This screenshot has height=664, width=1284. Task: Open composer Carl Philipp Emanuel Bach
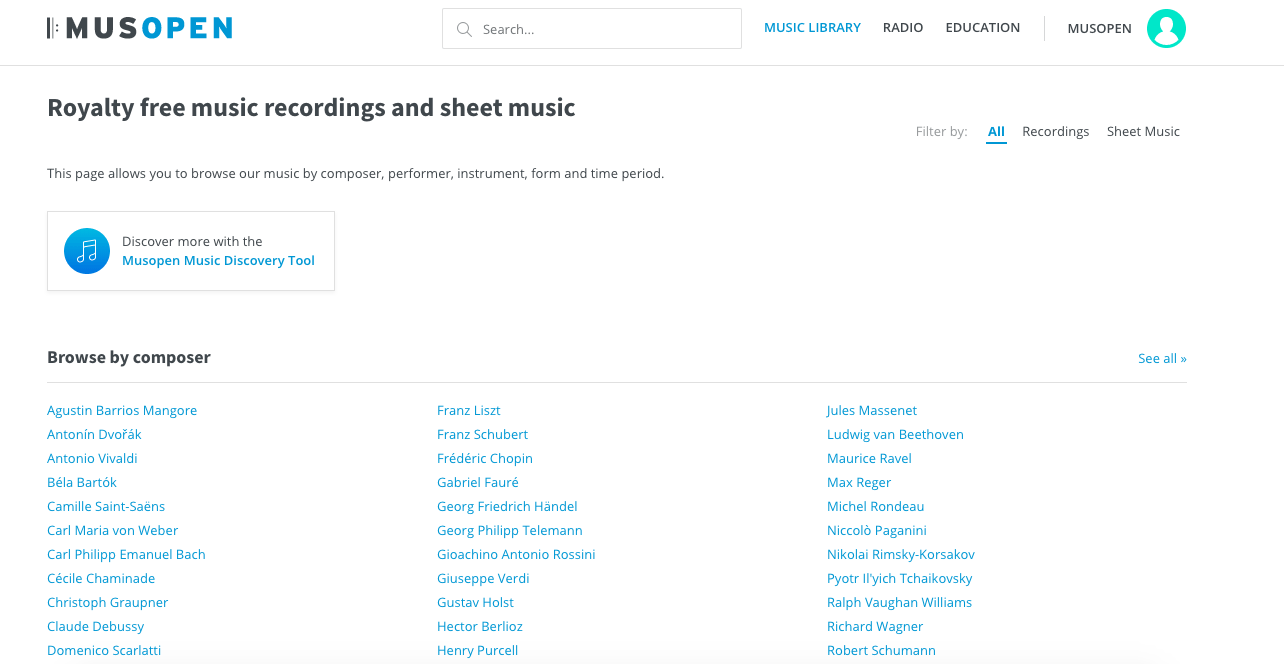[126, 555]
